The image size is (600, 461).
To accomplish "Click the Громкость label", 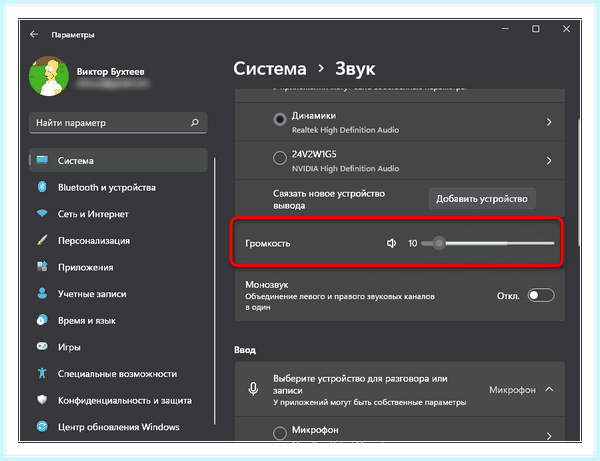I will tap(267, 243).
